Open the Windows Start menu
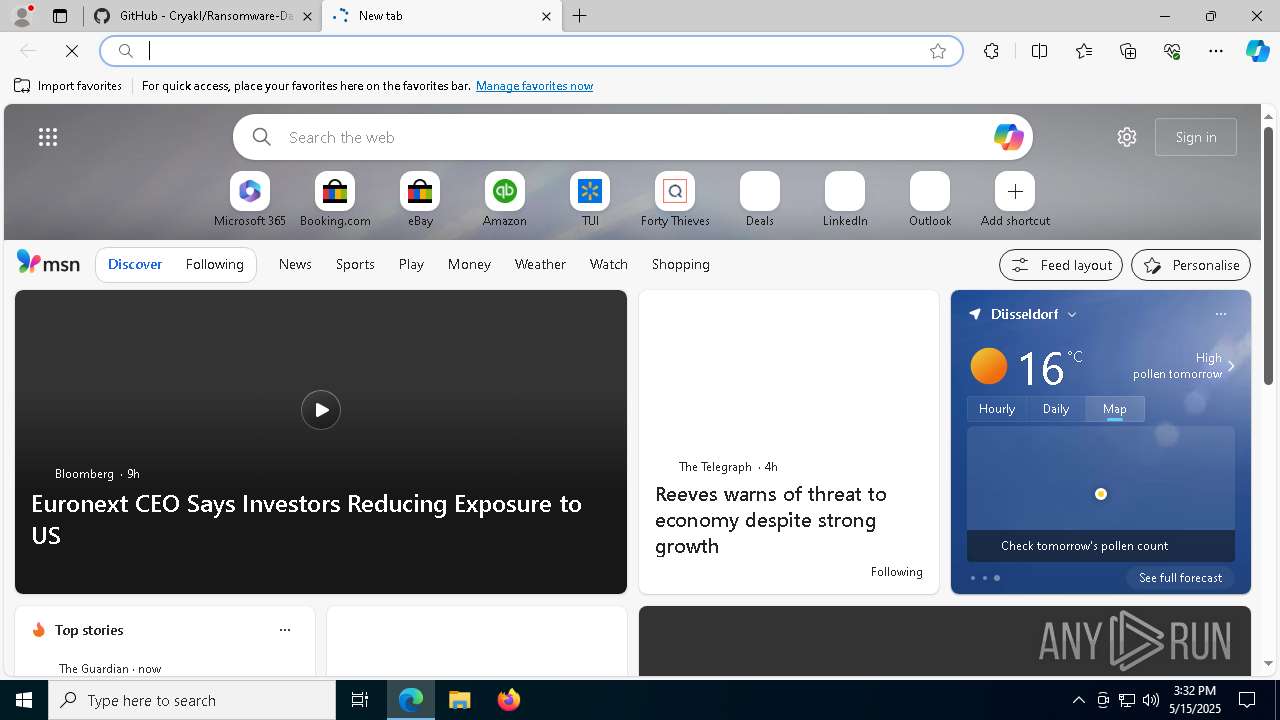Viewport: 1280px width, 720px height. click(x=24, y=700)
